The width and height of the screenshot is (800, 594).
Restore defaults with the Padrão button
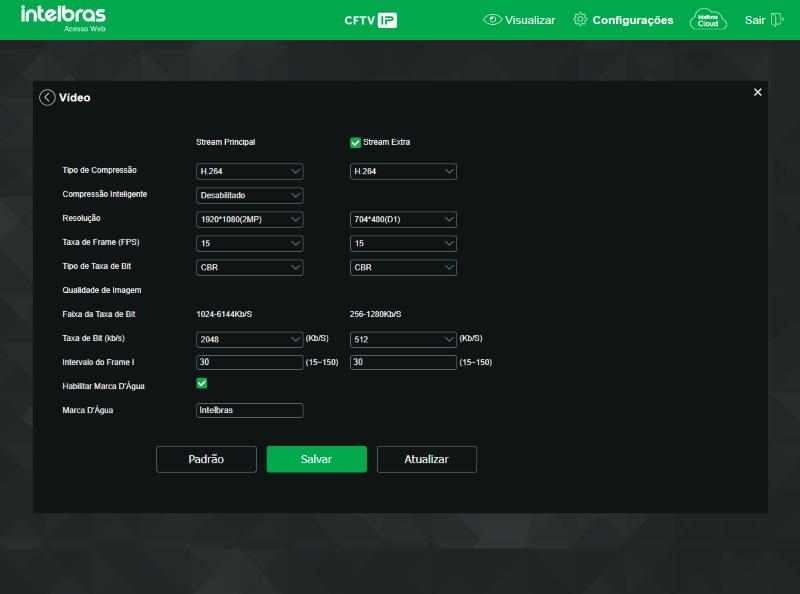pyautogui.click(x=206, y=459)
